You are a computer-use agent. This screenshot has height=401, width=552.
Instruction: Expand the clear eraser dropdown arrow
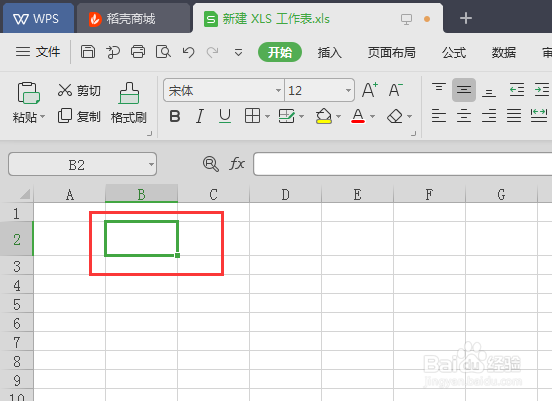tap(409, 117)
